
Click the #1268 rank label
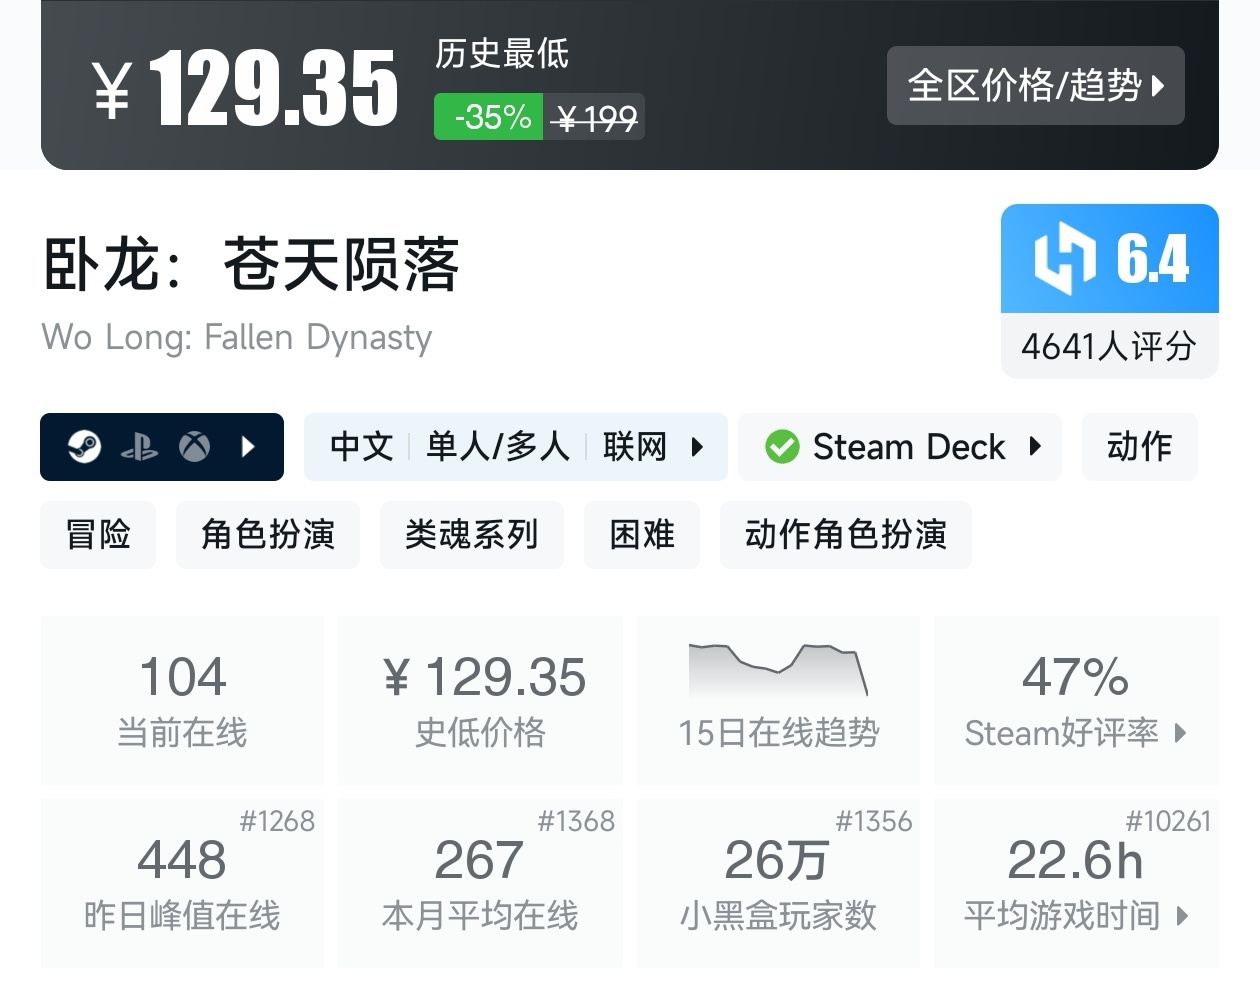click(277, 821)
